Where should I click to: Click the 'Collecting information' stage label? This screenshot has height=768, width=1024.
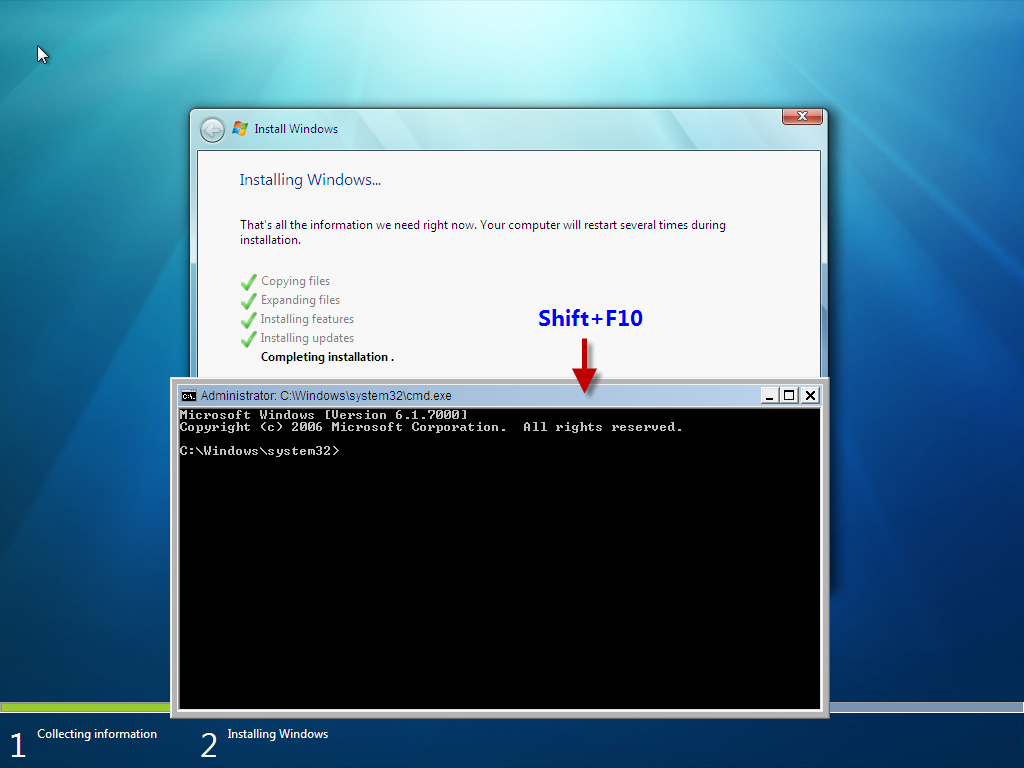click(x=97, y=734)
